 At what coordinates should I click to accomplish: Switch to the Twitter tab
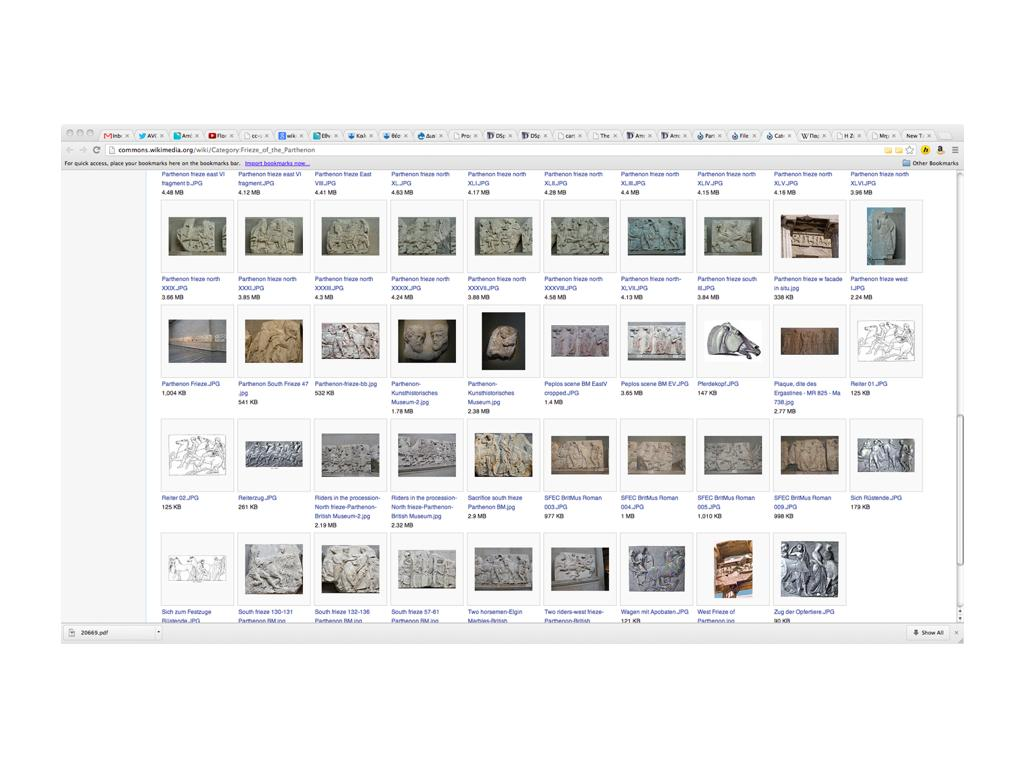coord(150,136)
